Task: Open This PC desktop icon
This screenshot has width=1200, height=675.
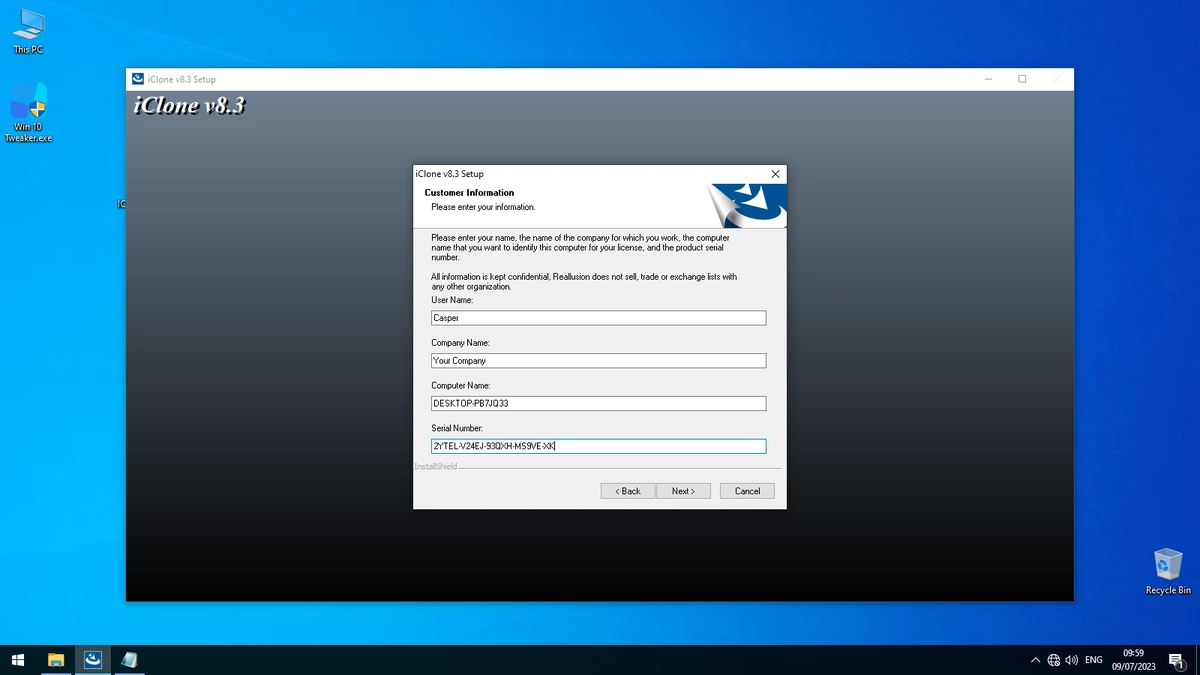Action: click(28, 30)
